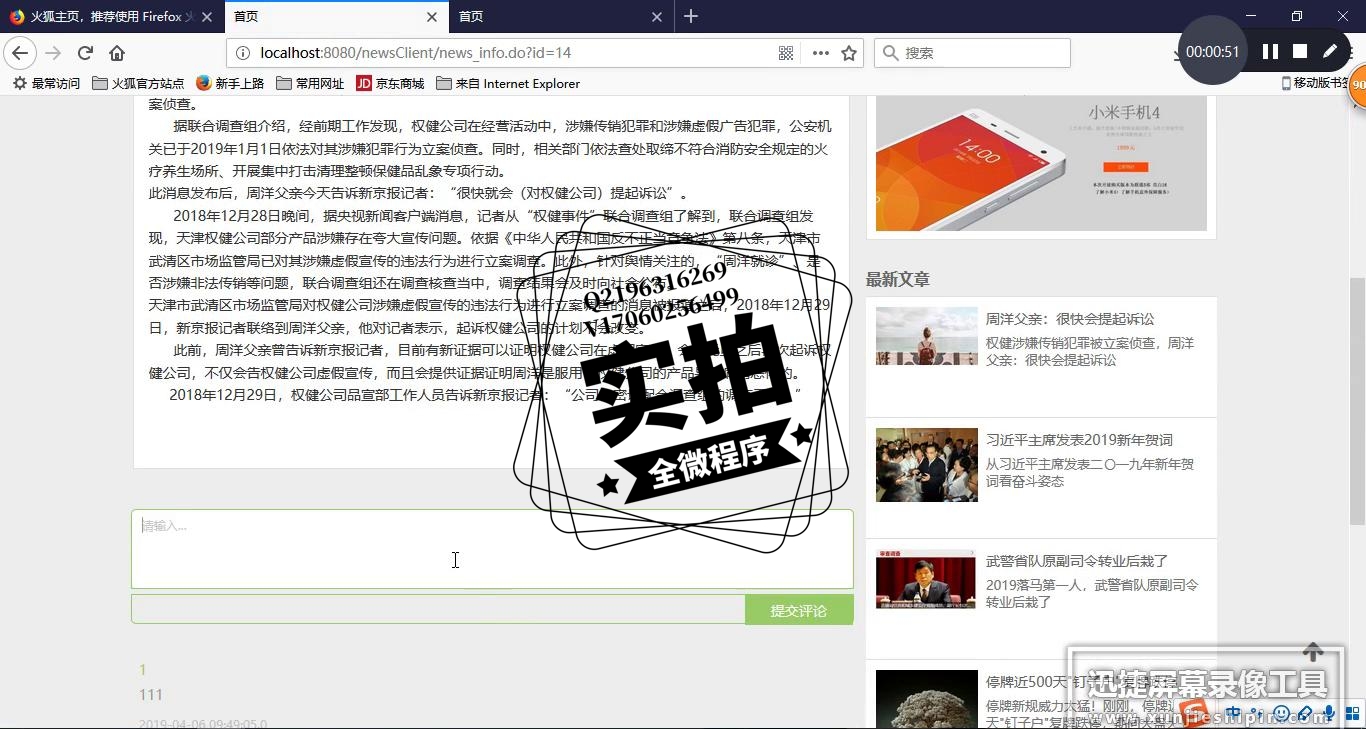Click the 停牌近500天 article thumbnail
Viewport: 1366px width, 729px height.
pyautogui.click(x=926, y=699)
